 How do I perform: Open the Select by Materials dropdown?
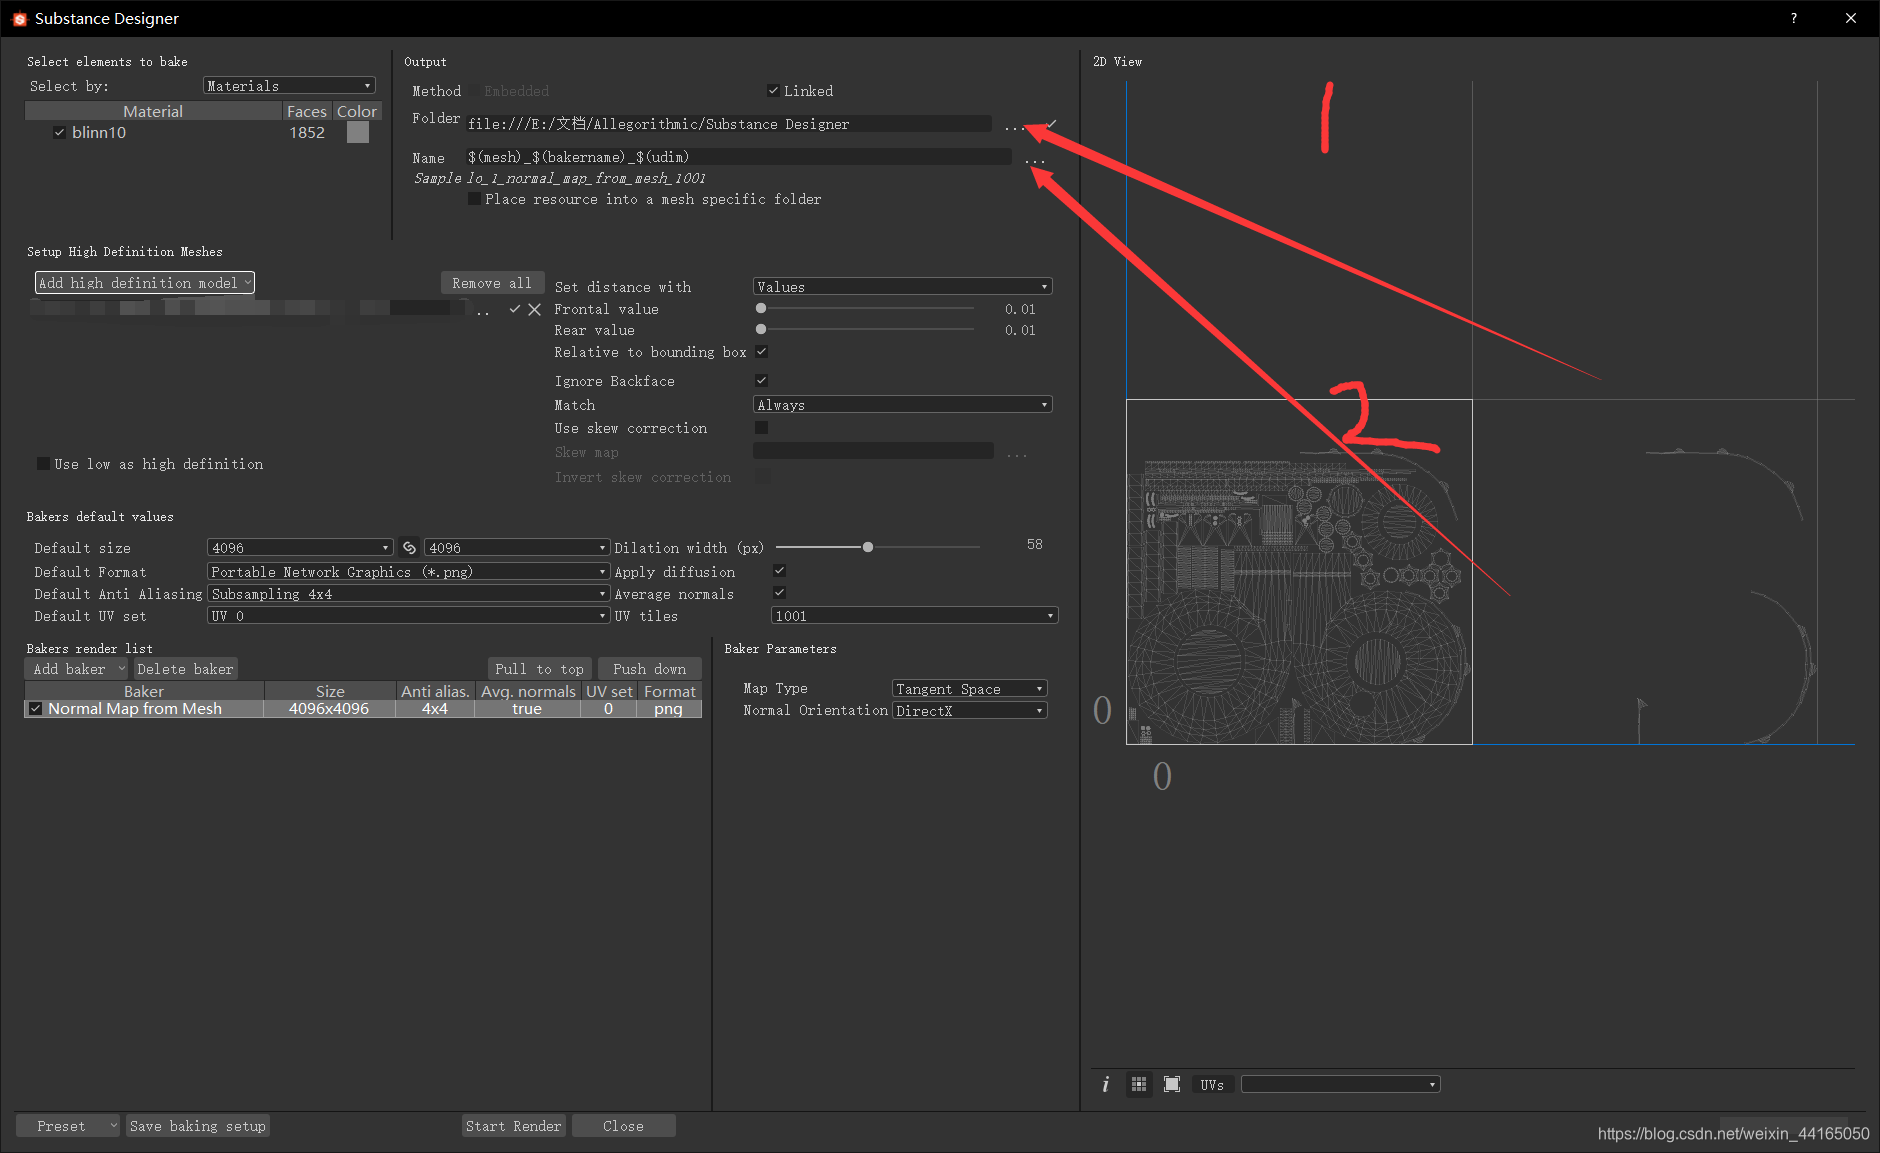pyautogui.click(x=289, y=86)
